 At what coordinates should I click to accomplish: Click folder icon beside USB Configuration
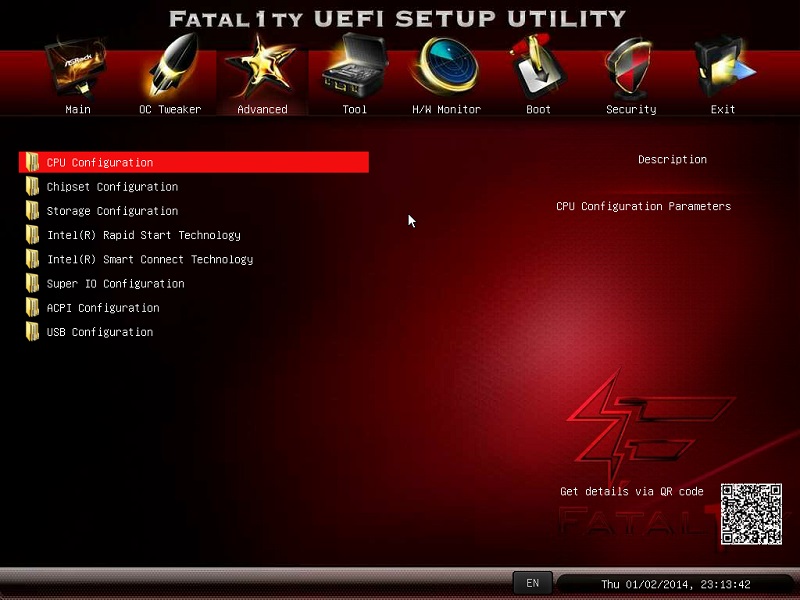32,332
